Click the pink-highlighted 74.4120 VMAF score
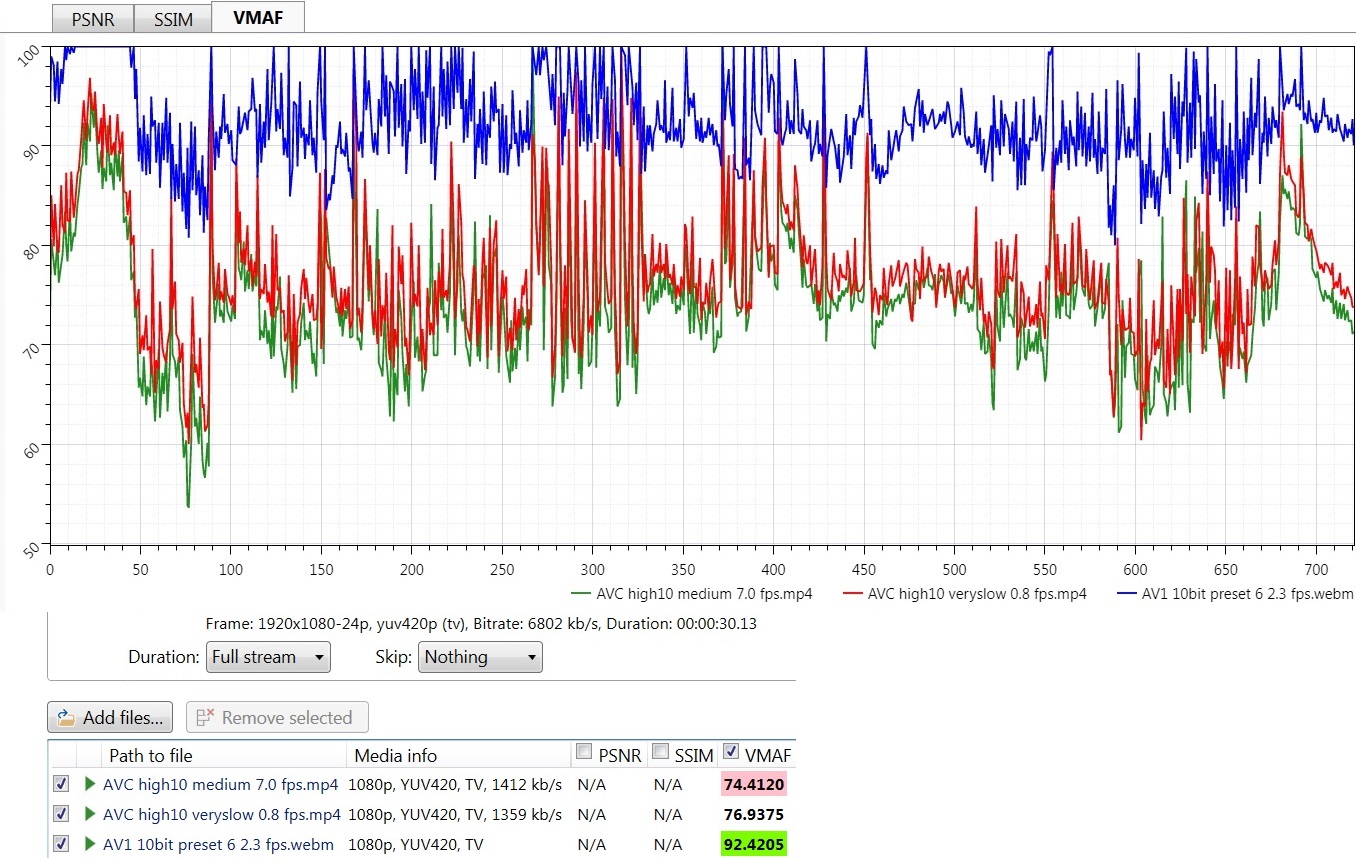Image resolution: width=1356 pixels, height=860 pixels. pos(753,784)
